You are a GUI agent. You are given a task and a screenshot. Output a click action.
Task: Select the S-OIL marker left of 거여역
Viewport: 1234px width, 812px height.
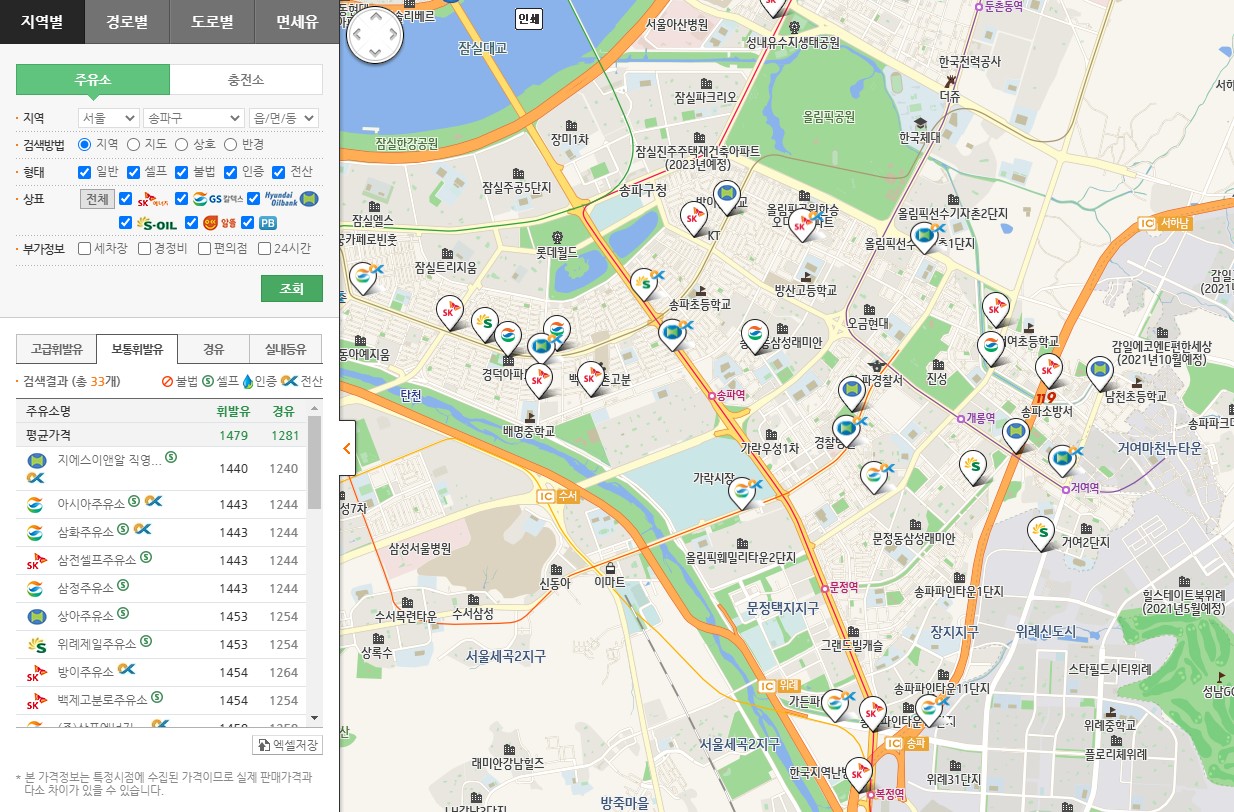tap(971, 466)
